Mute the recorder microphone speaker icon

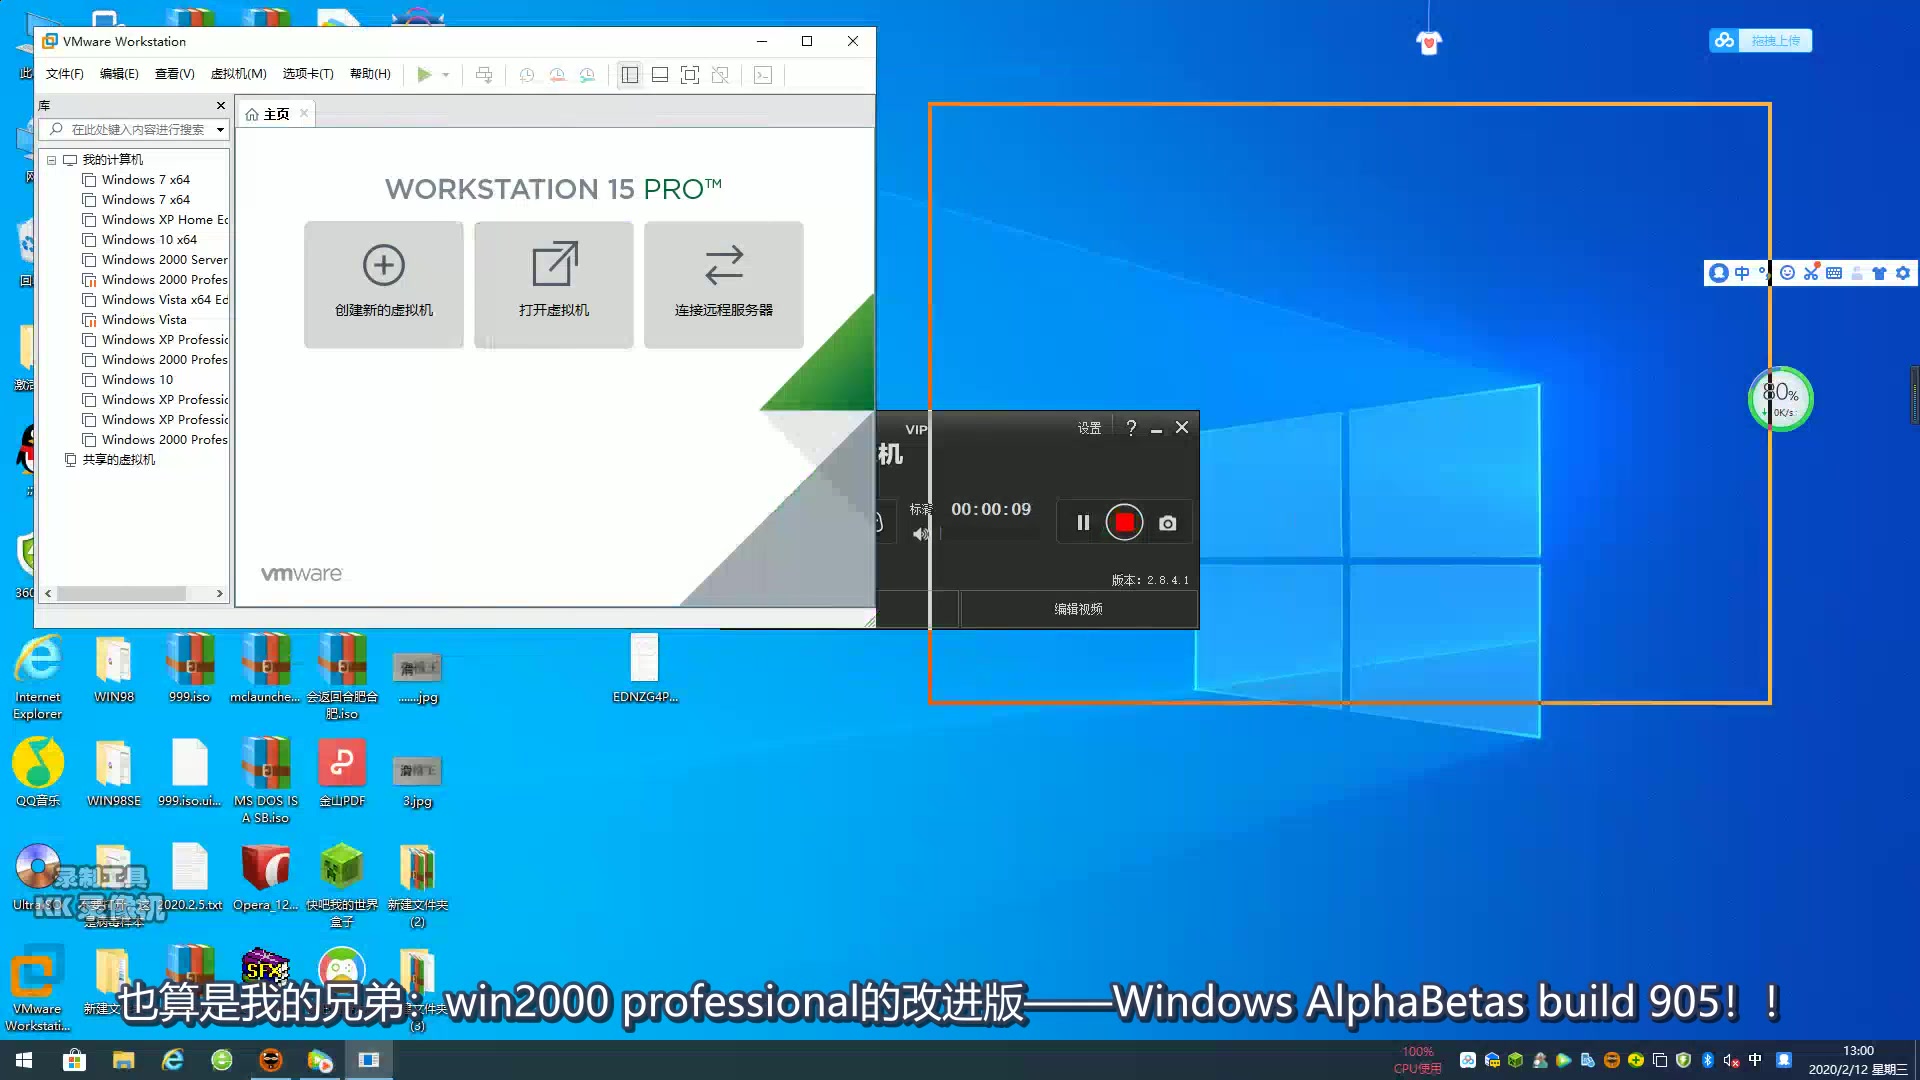pyautogui.click(x=920, y=534)
